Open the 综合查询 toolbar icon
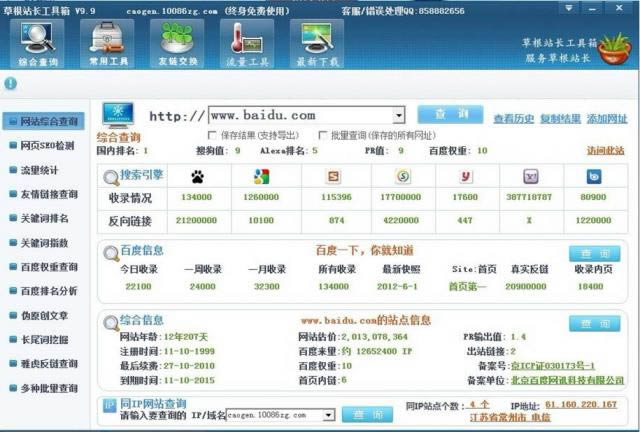640x432 pixels. (x=37, y=44)
